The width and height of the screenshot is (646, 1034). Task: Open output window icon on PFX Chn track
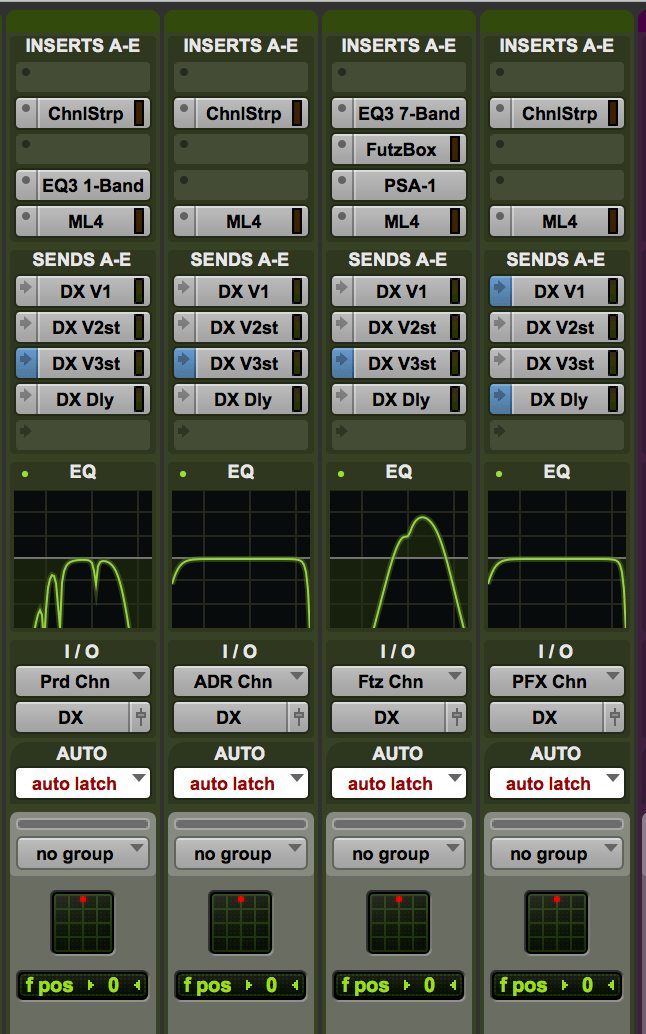(614, 717)
